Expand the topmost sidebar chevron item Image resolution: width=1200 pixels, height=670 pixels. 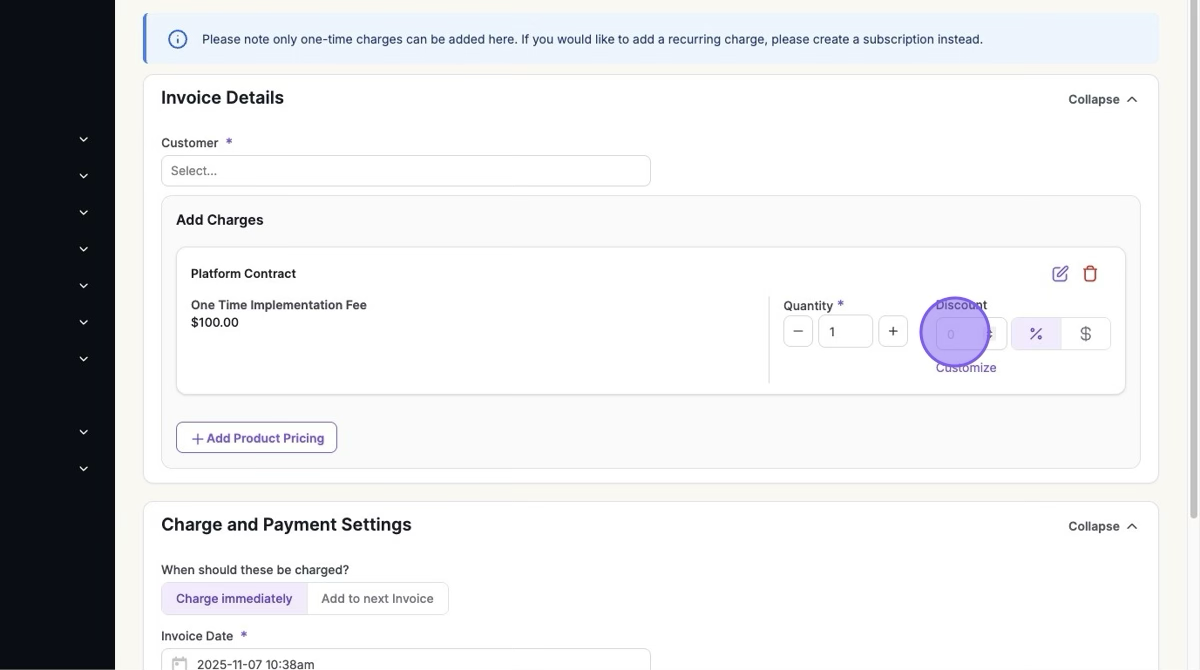coord(84,140)
